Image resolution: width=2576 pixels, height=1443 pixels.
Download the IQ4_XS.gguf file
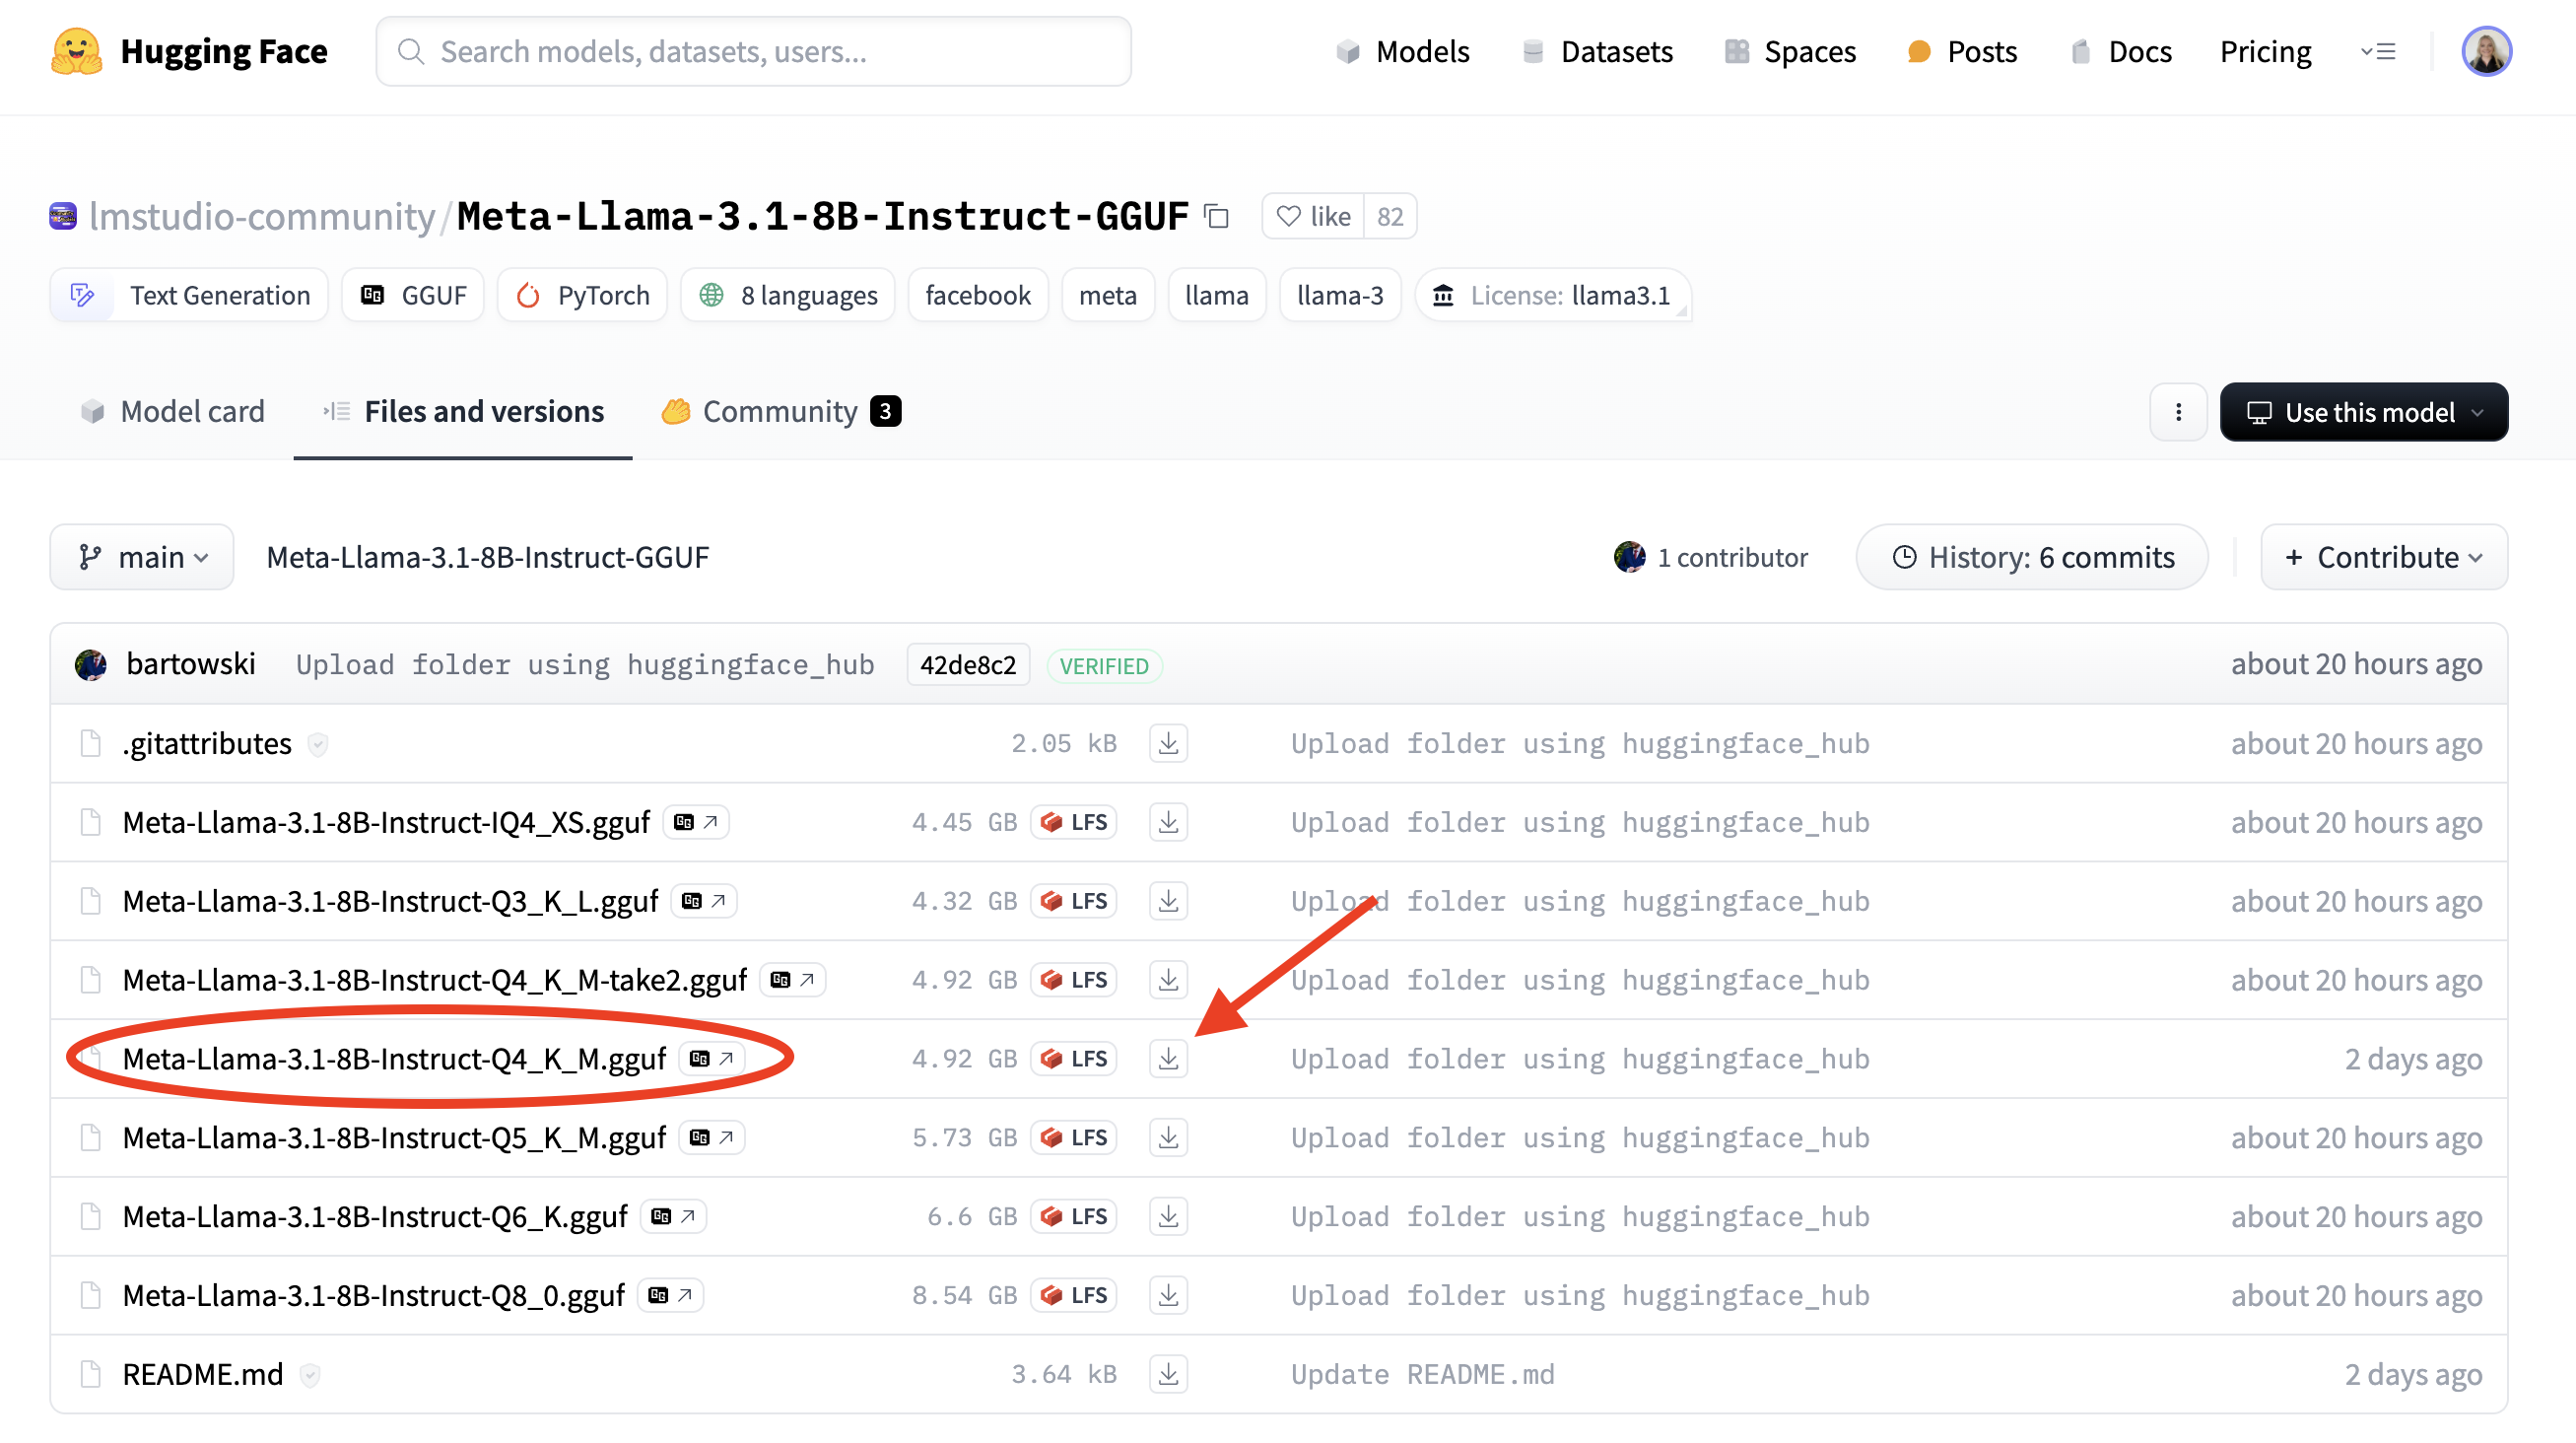(x=1168, y=823)
